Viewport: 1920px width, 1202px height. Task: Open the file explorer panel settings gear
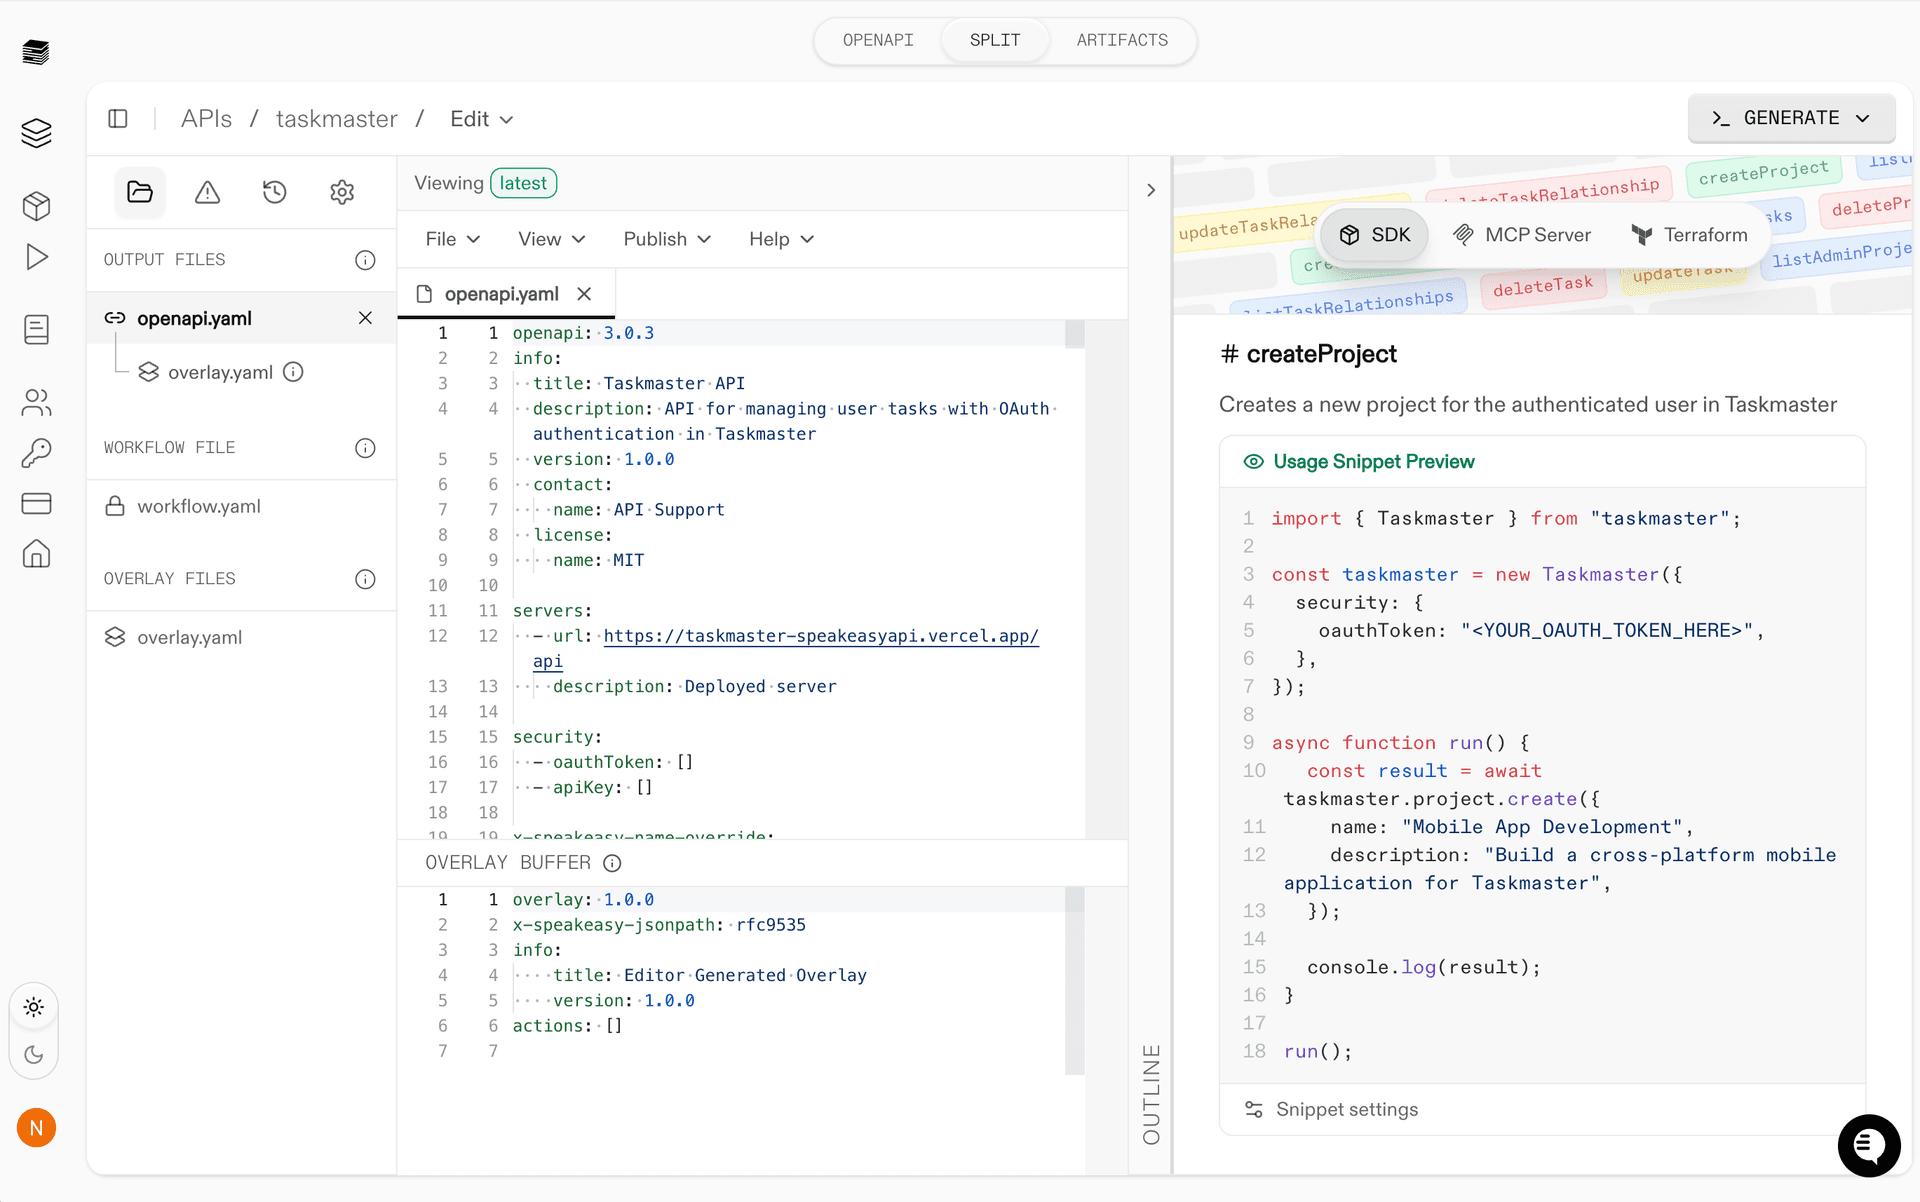[342, 192]
